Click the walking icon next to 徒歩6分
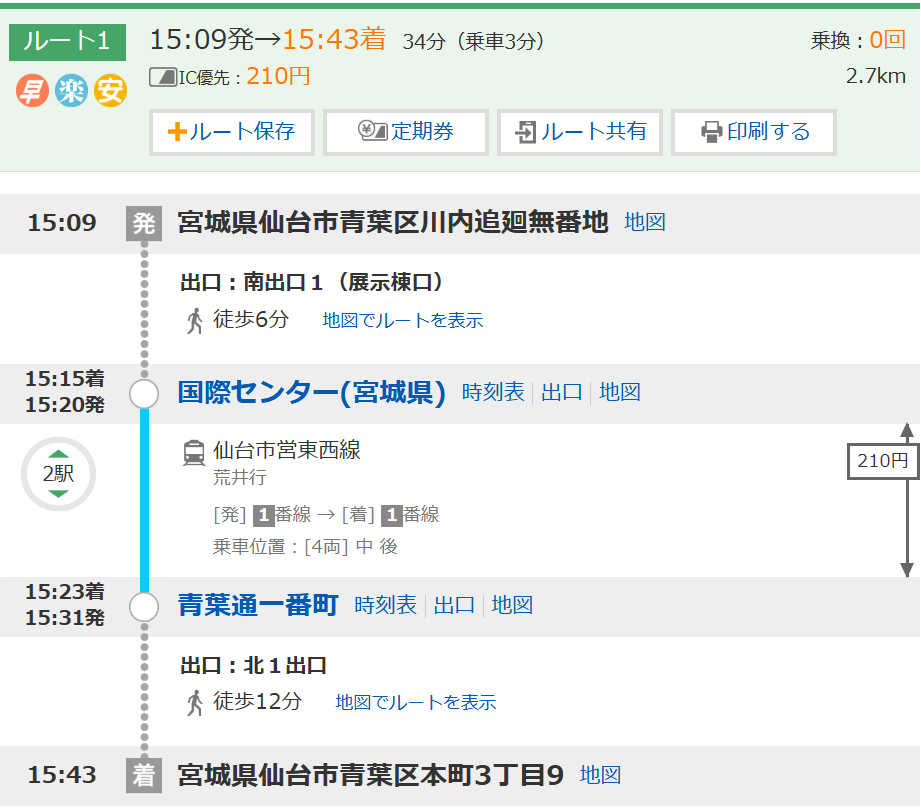 [x=195, y=320]
